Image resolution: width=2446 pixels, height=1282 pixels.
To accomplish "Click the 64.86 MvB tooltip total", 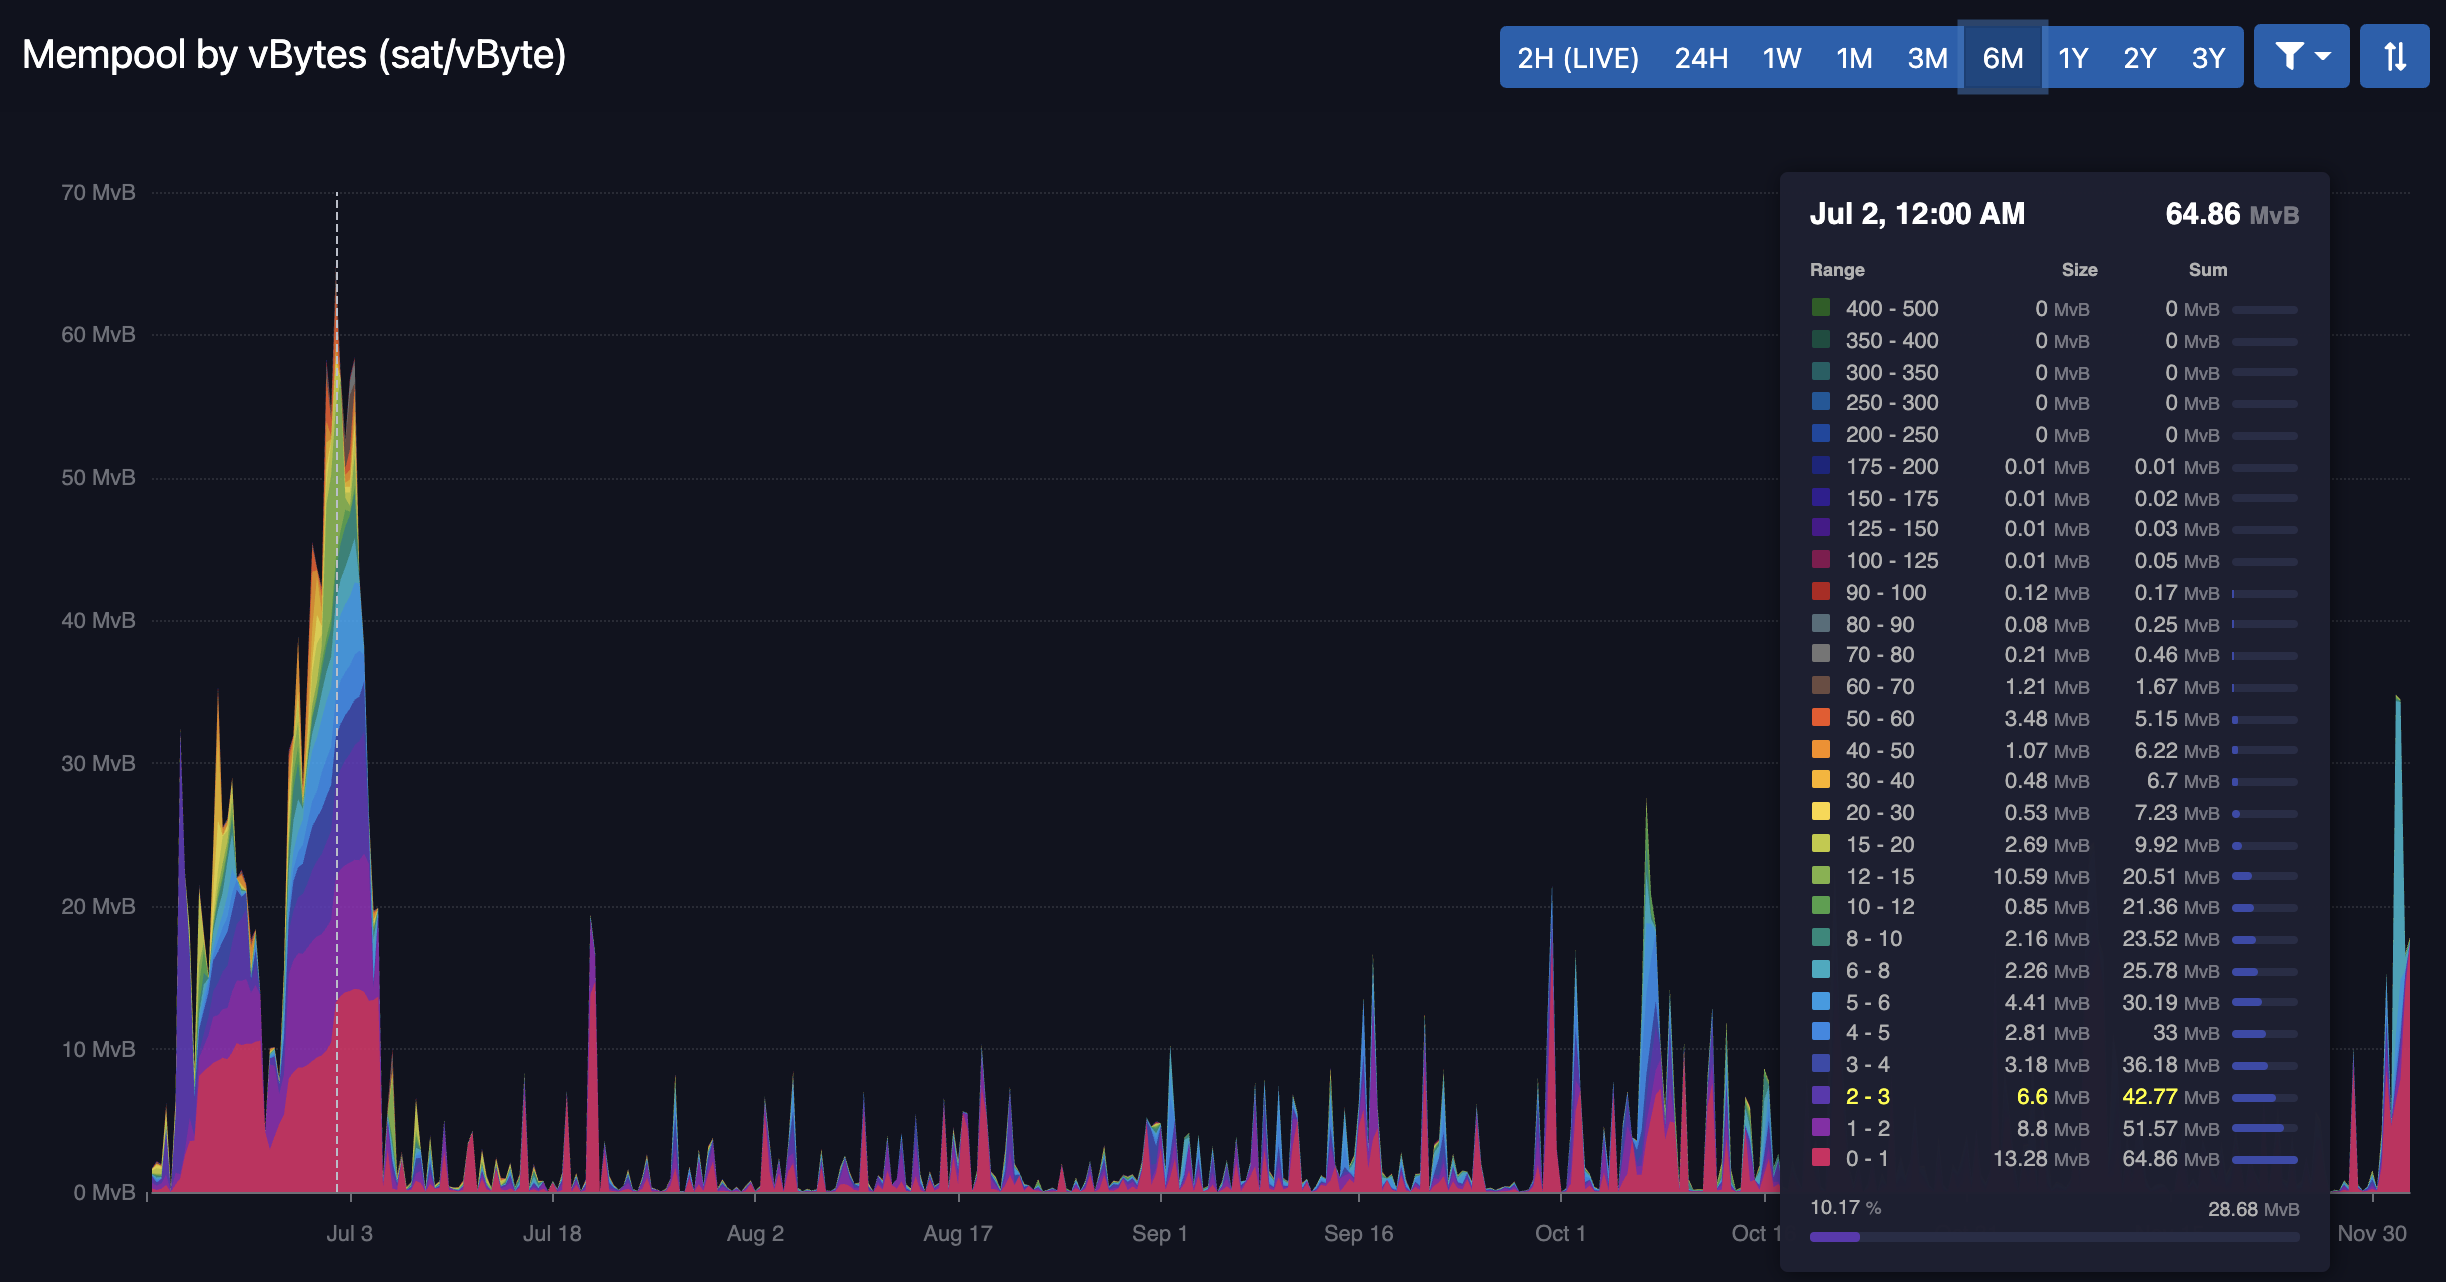I will tap(2232, 213).
